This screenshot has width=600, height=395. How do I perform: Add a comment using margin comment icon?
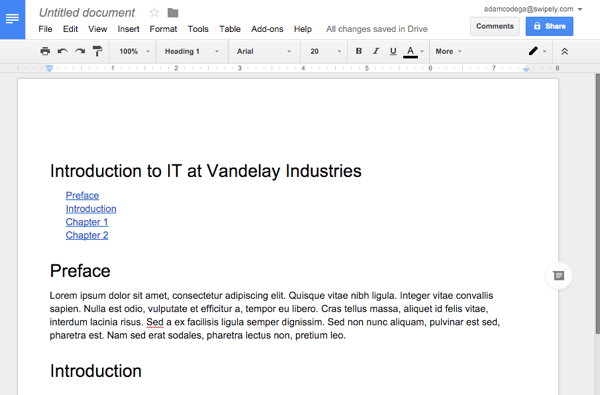coord(559,276)
